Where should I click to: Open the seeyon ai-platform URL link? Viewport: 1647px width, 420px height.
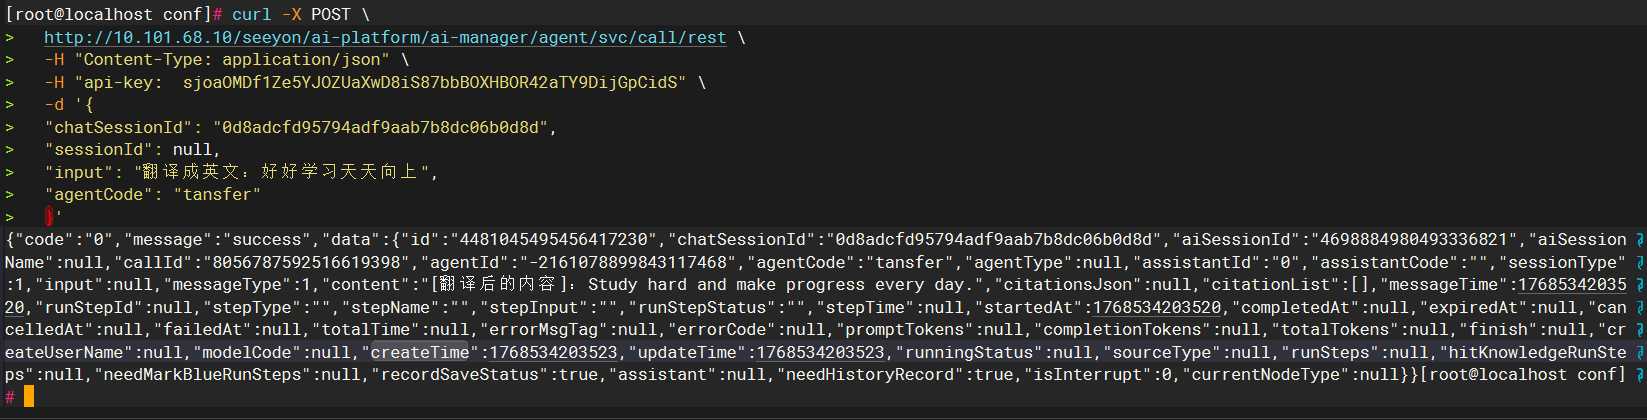[x=385, y=37]
